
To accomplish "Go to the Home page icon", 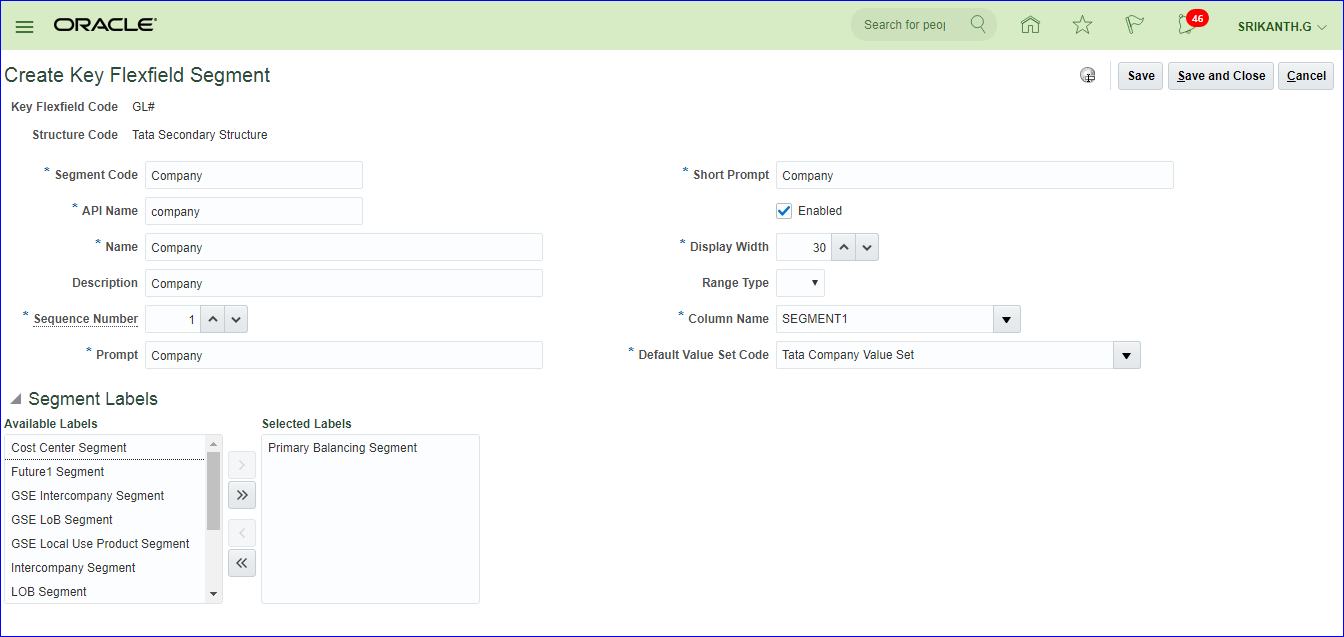I will pyautogui.click(x=1030, y=25).
